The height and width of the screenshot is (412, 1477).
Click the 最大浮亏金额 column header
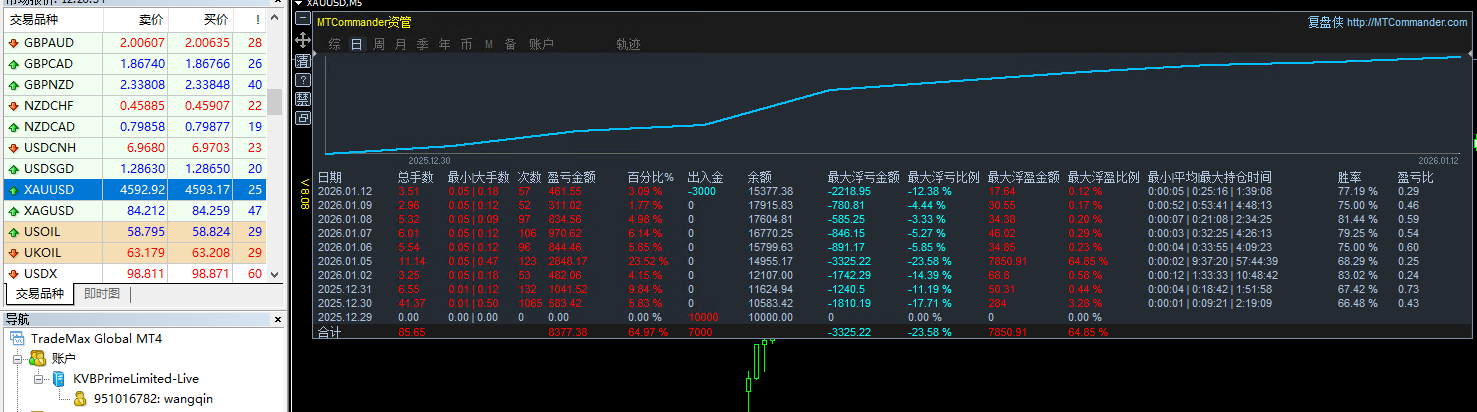pos(864,177)
